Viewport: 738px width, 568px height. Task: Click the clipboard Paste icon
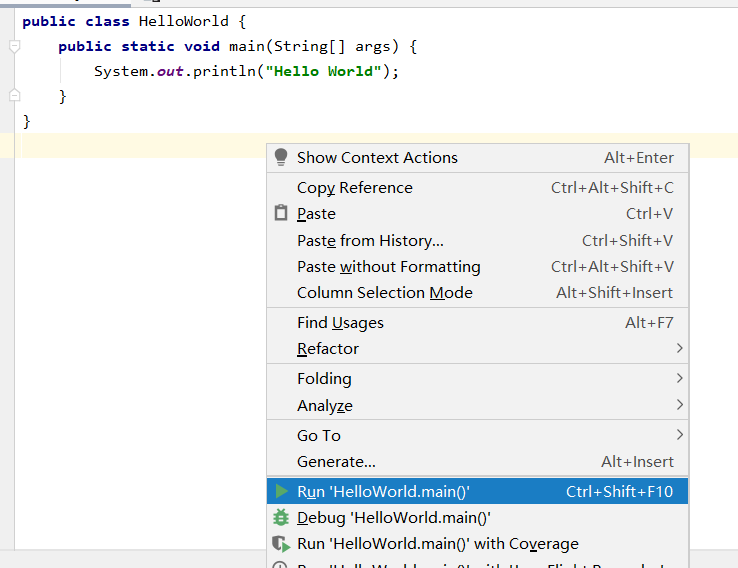point(281,213)
